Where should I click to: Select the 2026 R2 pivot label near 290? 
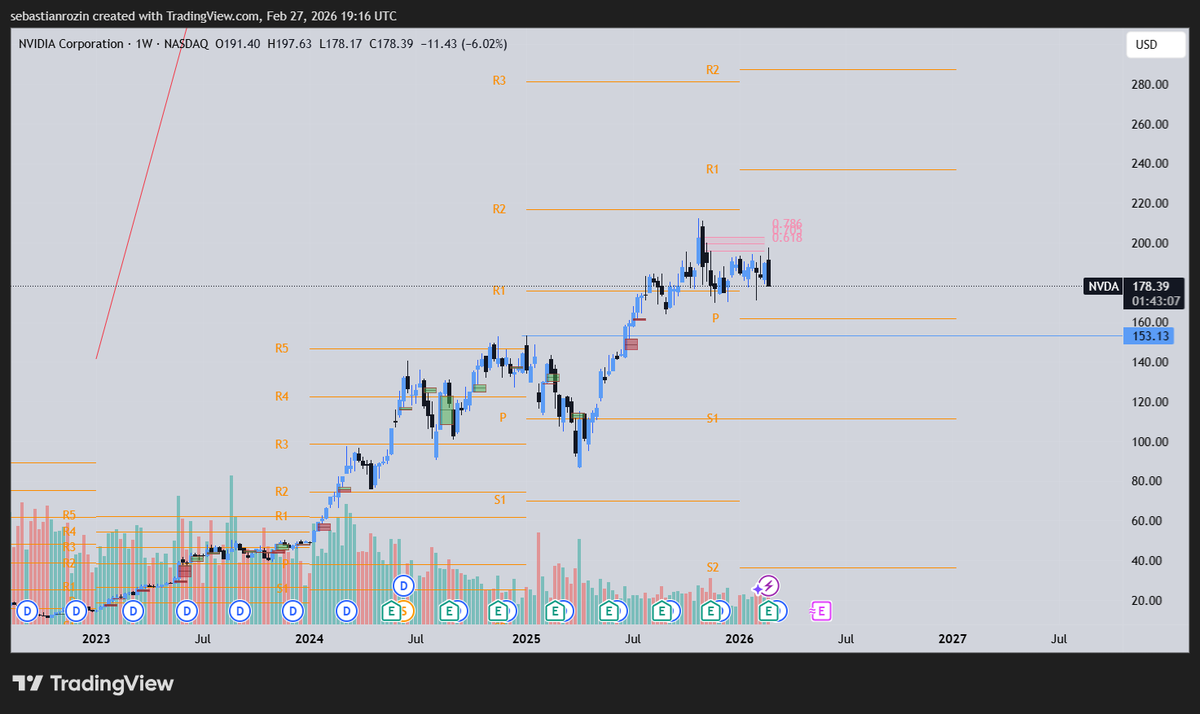pos(712,70)
